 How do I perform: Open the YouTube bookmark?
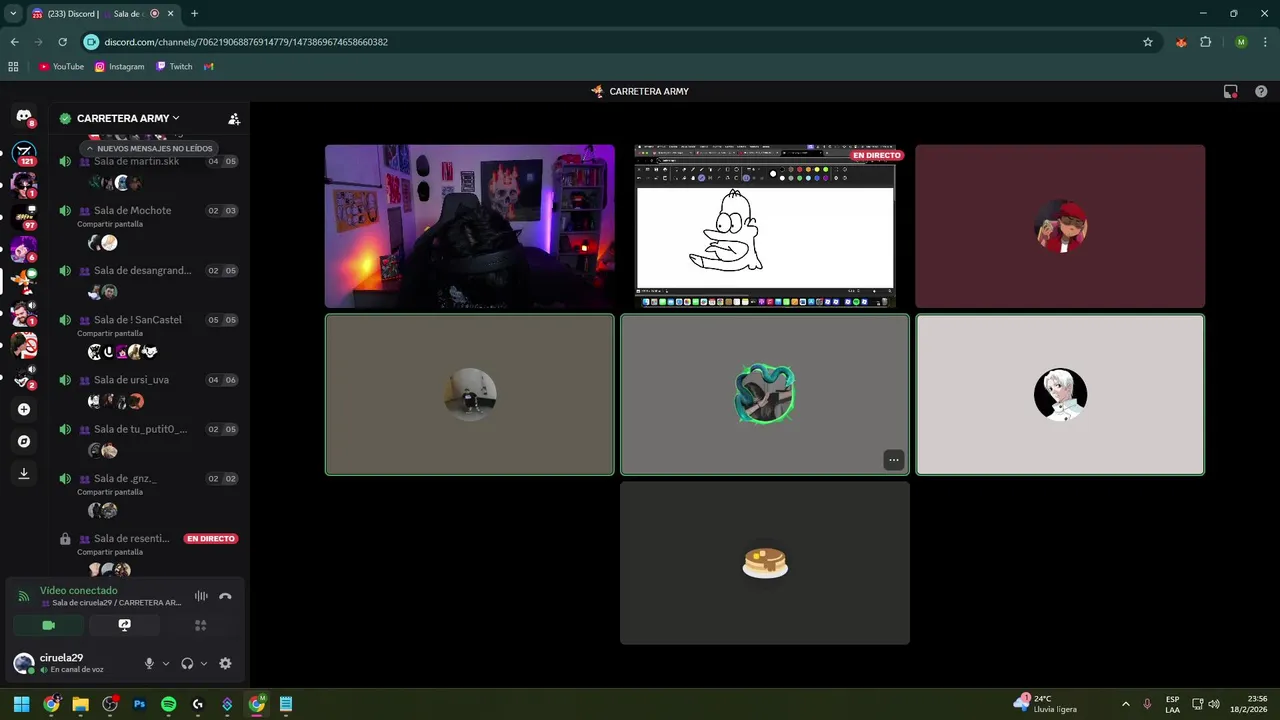click(61, 67)
